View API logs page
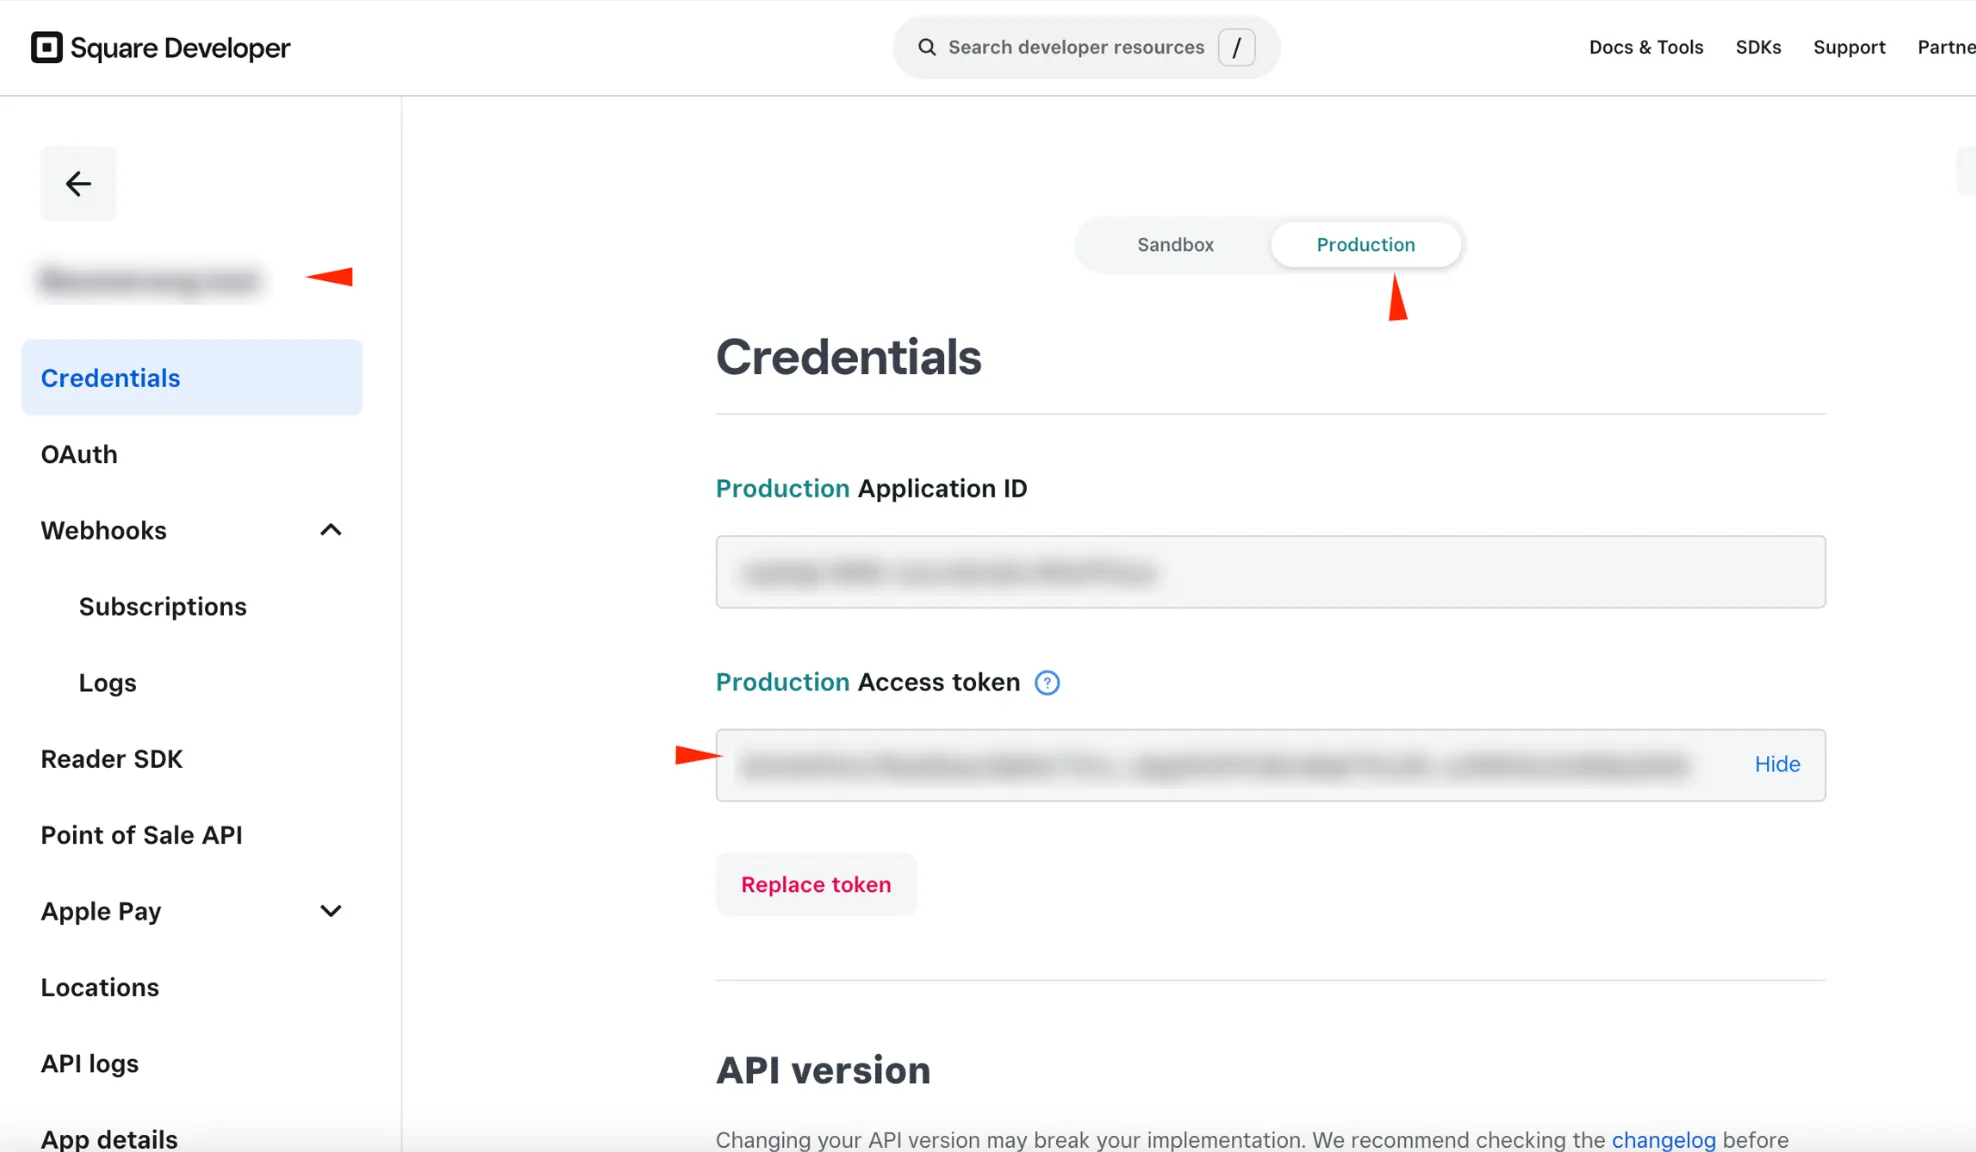 pyautogui.click(x=90, y=1064)
